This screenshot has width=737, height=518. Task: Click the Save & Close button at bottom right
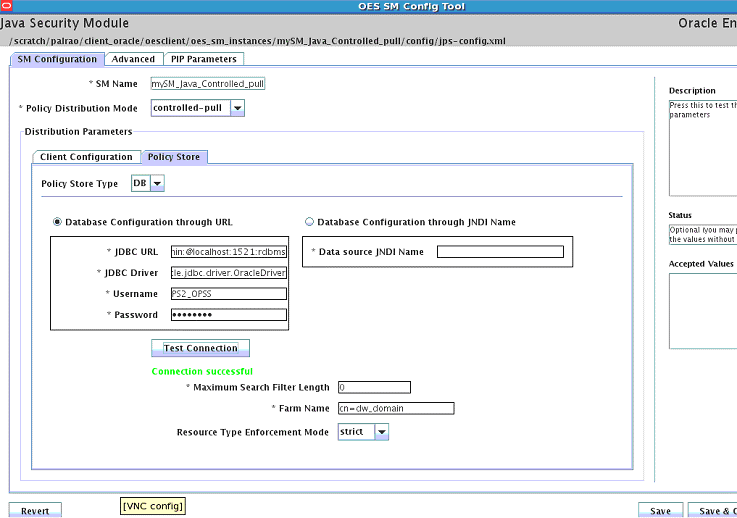(x=713, y=510)
